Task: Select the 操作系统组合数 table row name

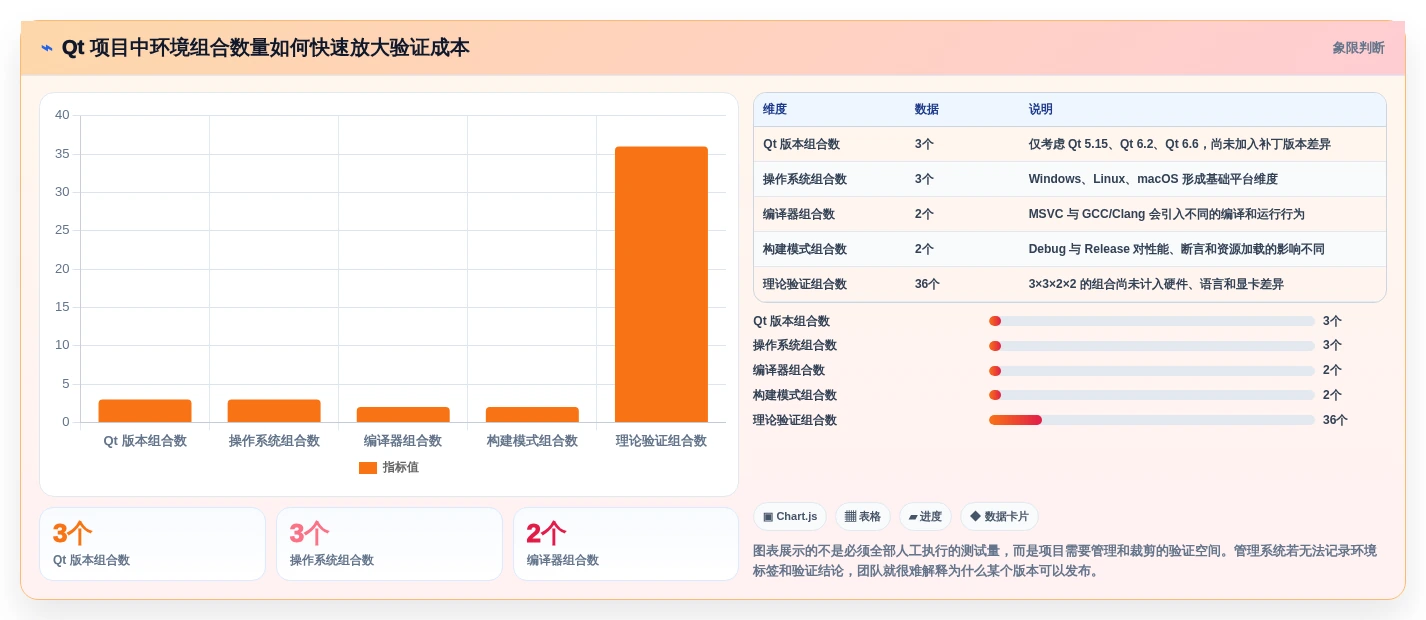Action: pos(805,179)
